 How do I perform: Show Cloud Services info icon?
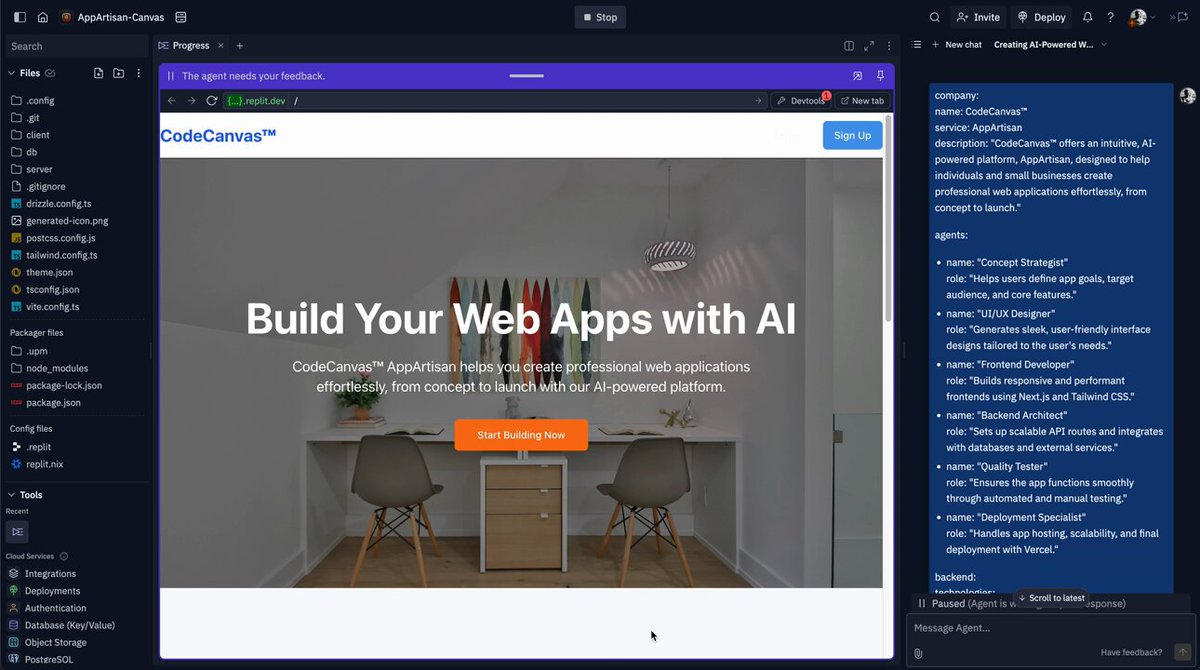pyautogui.click(x=64, y=556)
